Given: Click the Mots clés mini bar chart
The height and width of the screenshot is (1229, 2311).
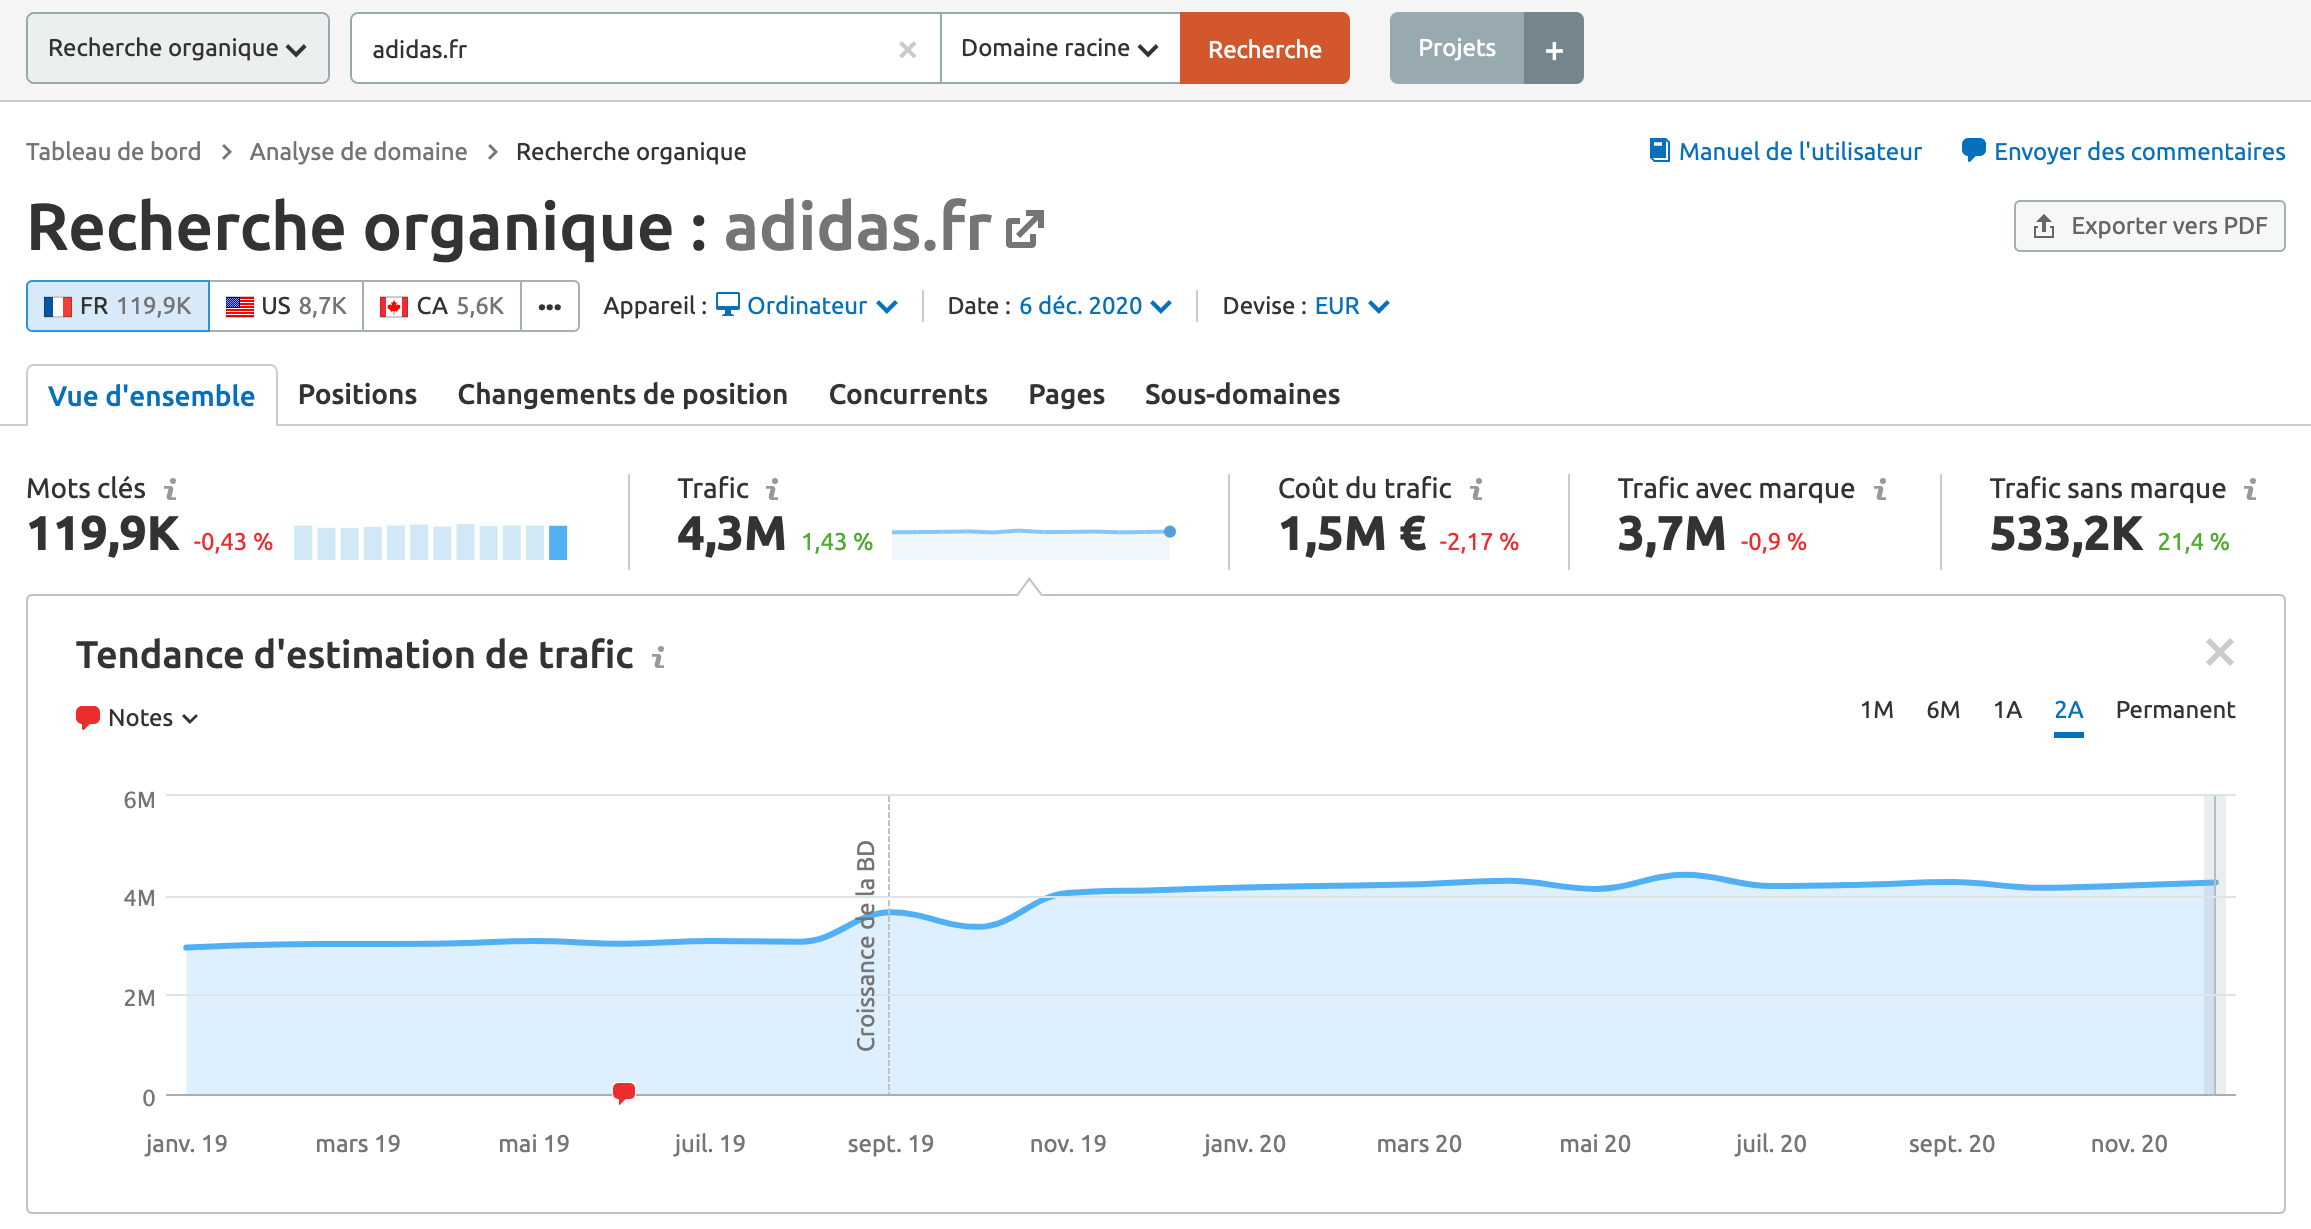Looking at the screenshot, I should tap(431, 541).
